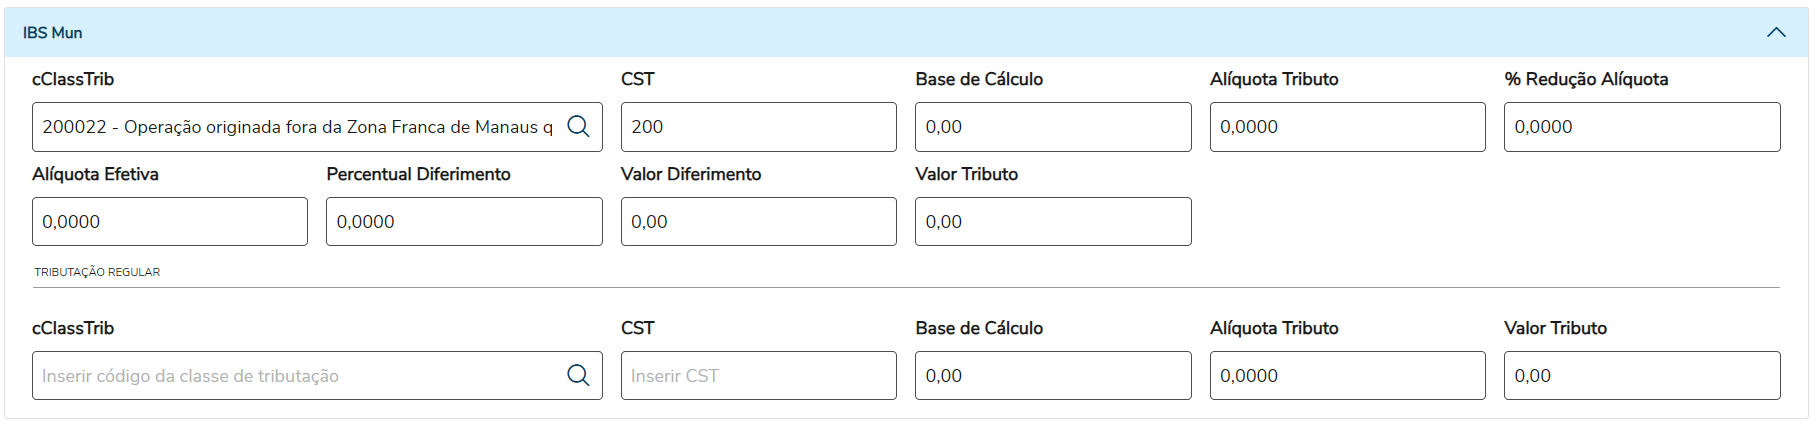The image size is (1816, 425).
Task: Click the search icon in the first cClassTrib field
Action: 578,127
